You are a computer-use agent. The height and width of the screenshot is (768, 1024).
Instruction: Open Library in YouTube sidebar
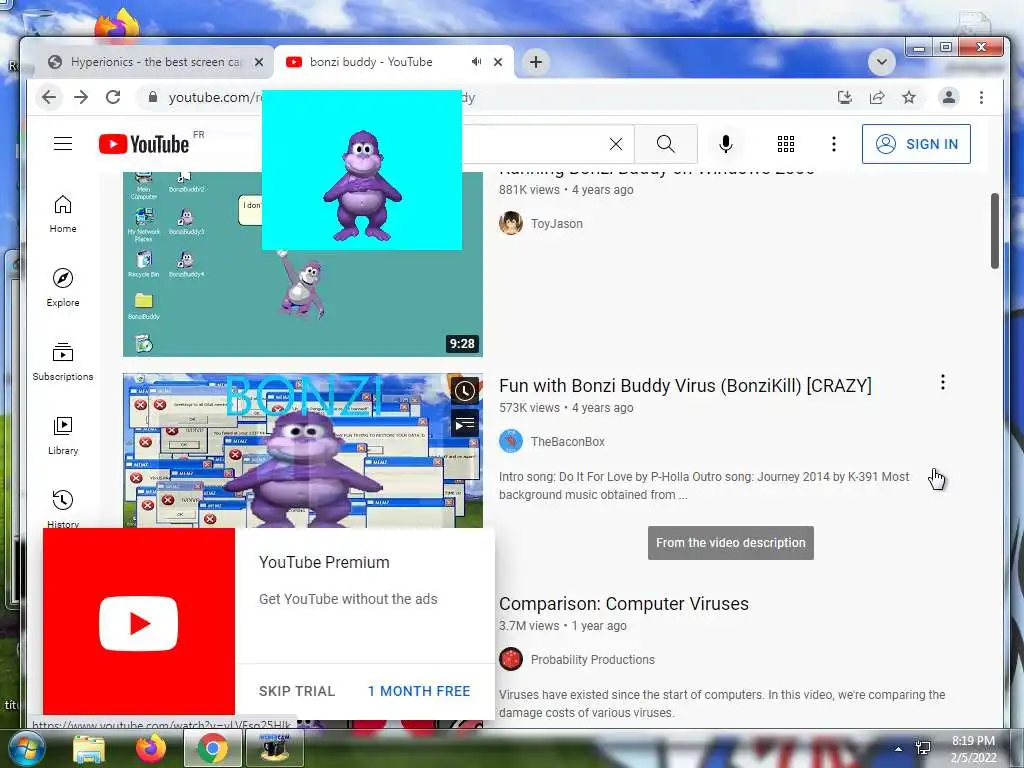[x=63, y=436]
